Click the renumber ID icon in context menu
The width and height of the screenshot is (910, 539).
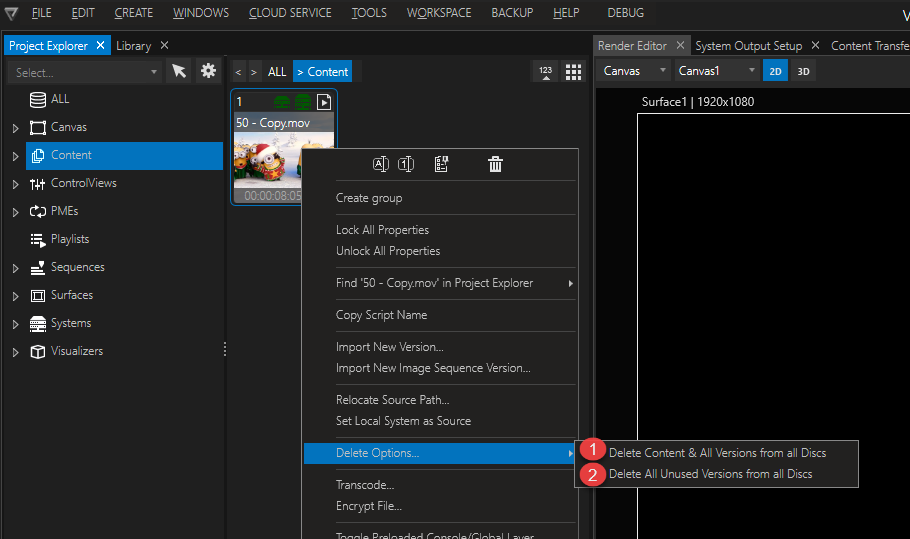click(406, 164)
